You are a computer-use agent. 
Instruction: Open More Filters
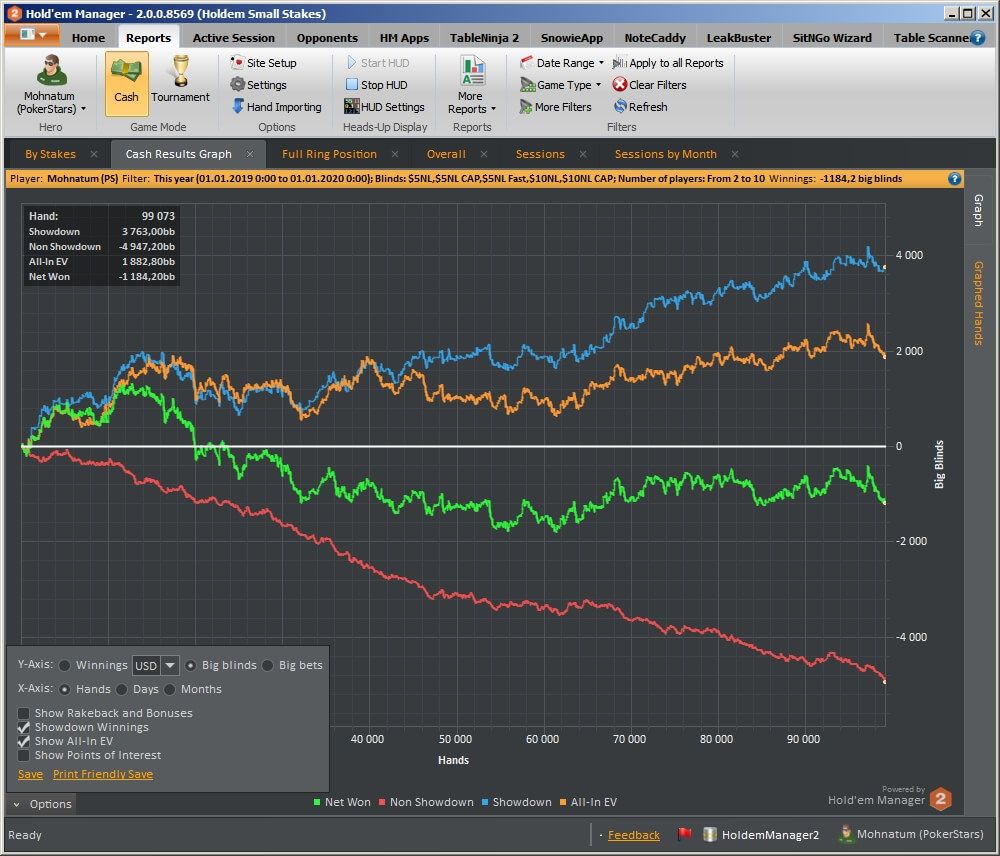[555, 107]
